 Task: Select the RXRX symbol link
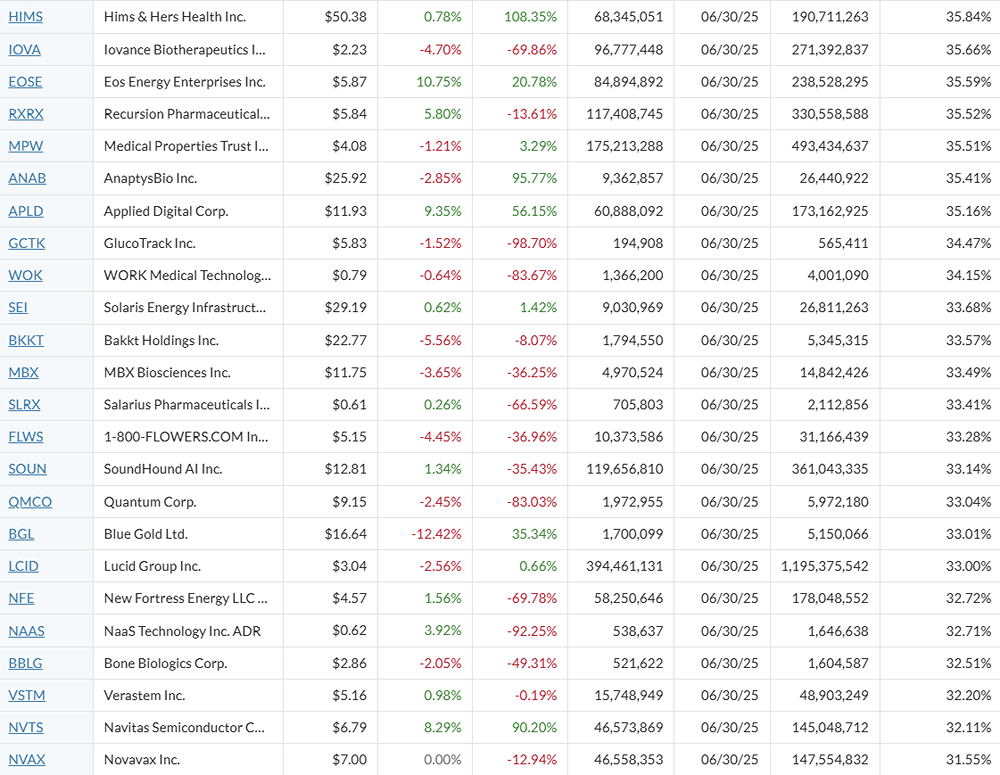[26, 114]
